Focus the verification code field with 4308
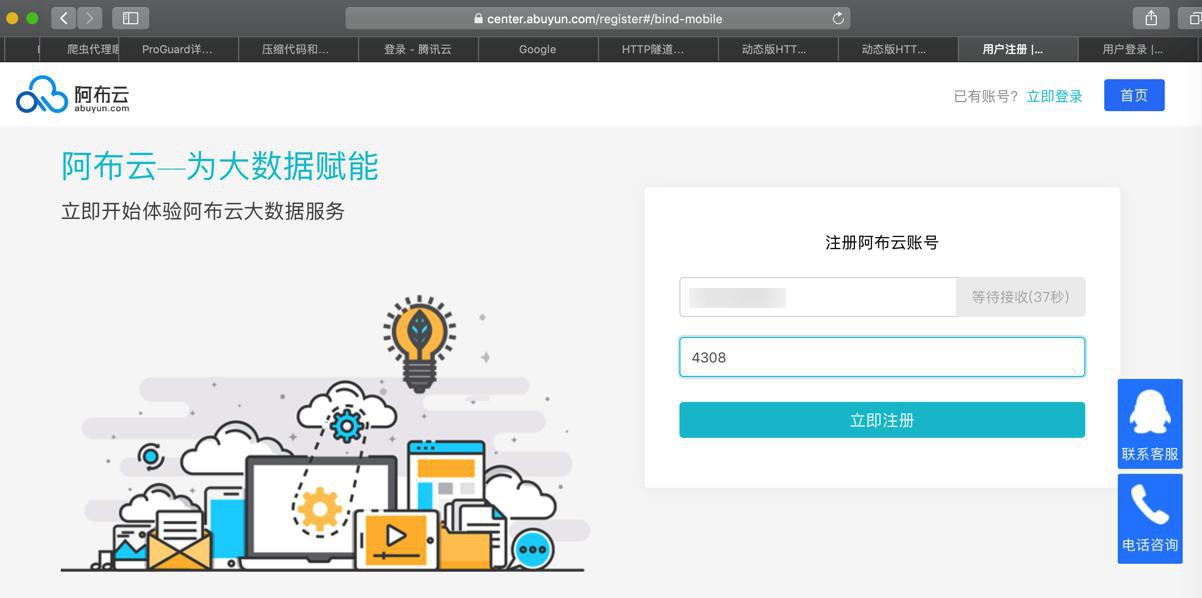1202x598 pixels. click(882, 357)
